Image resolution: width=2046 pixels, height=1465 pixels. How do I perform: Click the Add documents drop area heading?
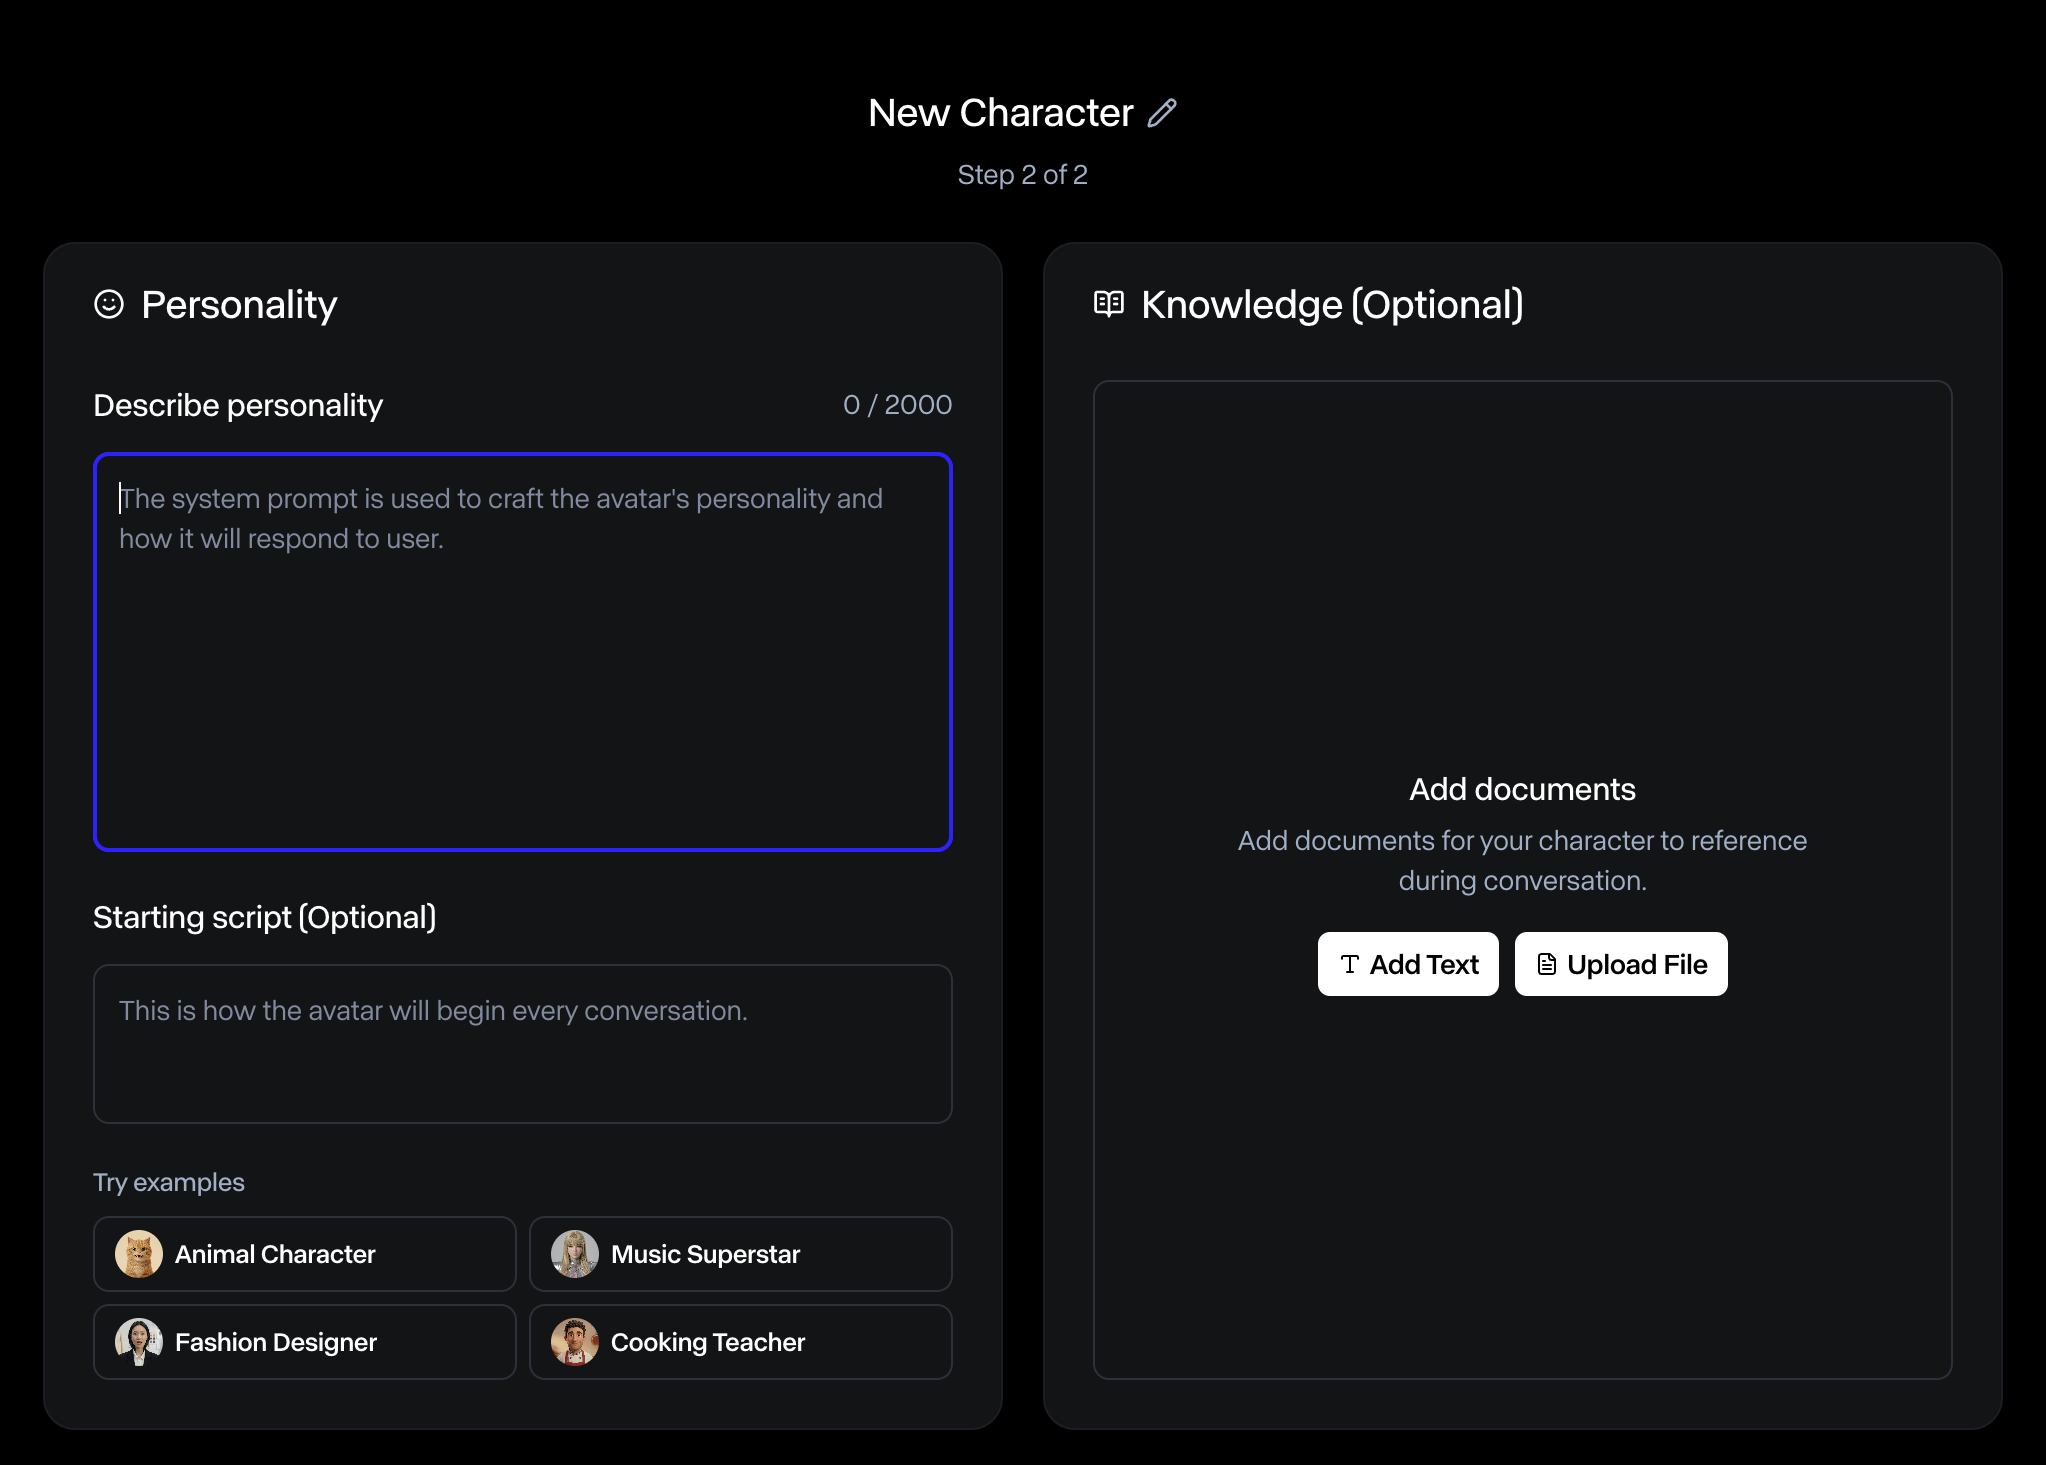coord(1522,789)
